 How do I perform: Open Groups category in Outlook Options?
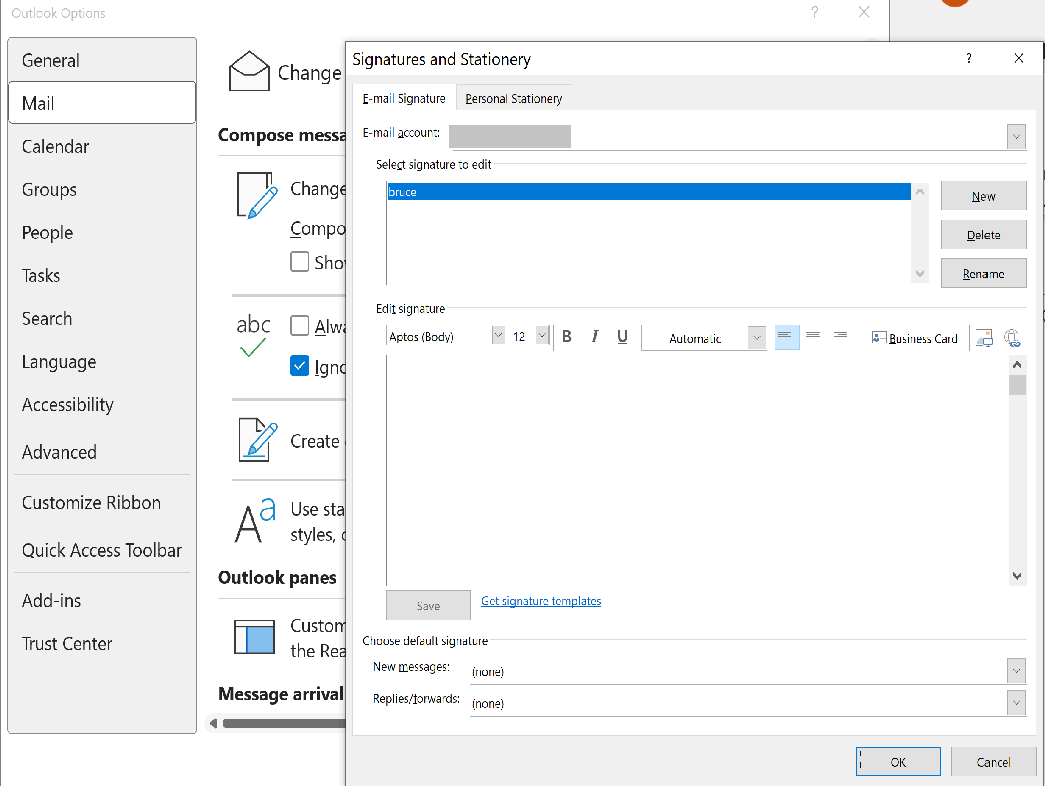[x=102, y=189]
